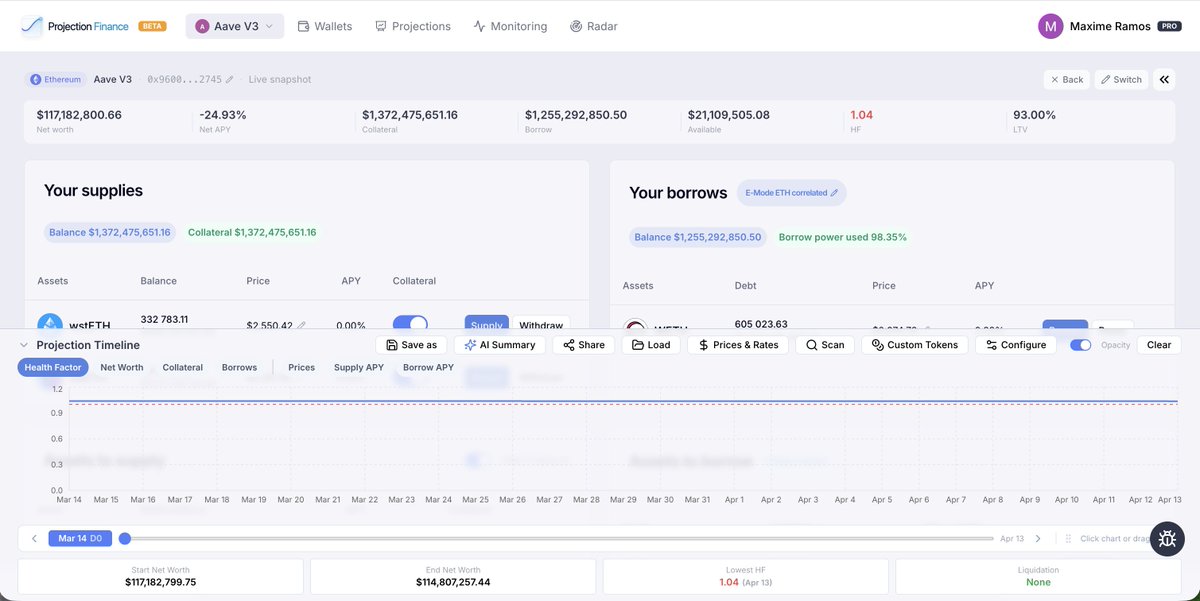
Task: Switch to Borrow APY tab
Action: tap(428, 367)
